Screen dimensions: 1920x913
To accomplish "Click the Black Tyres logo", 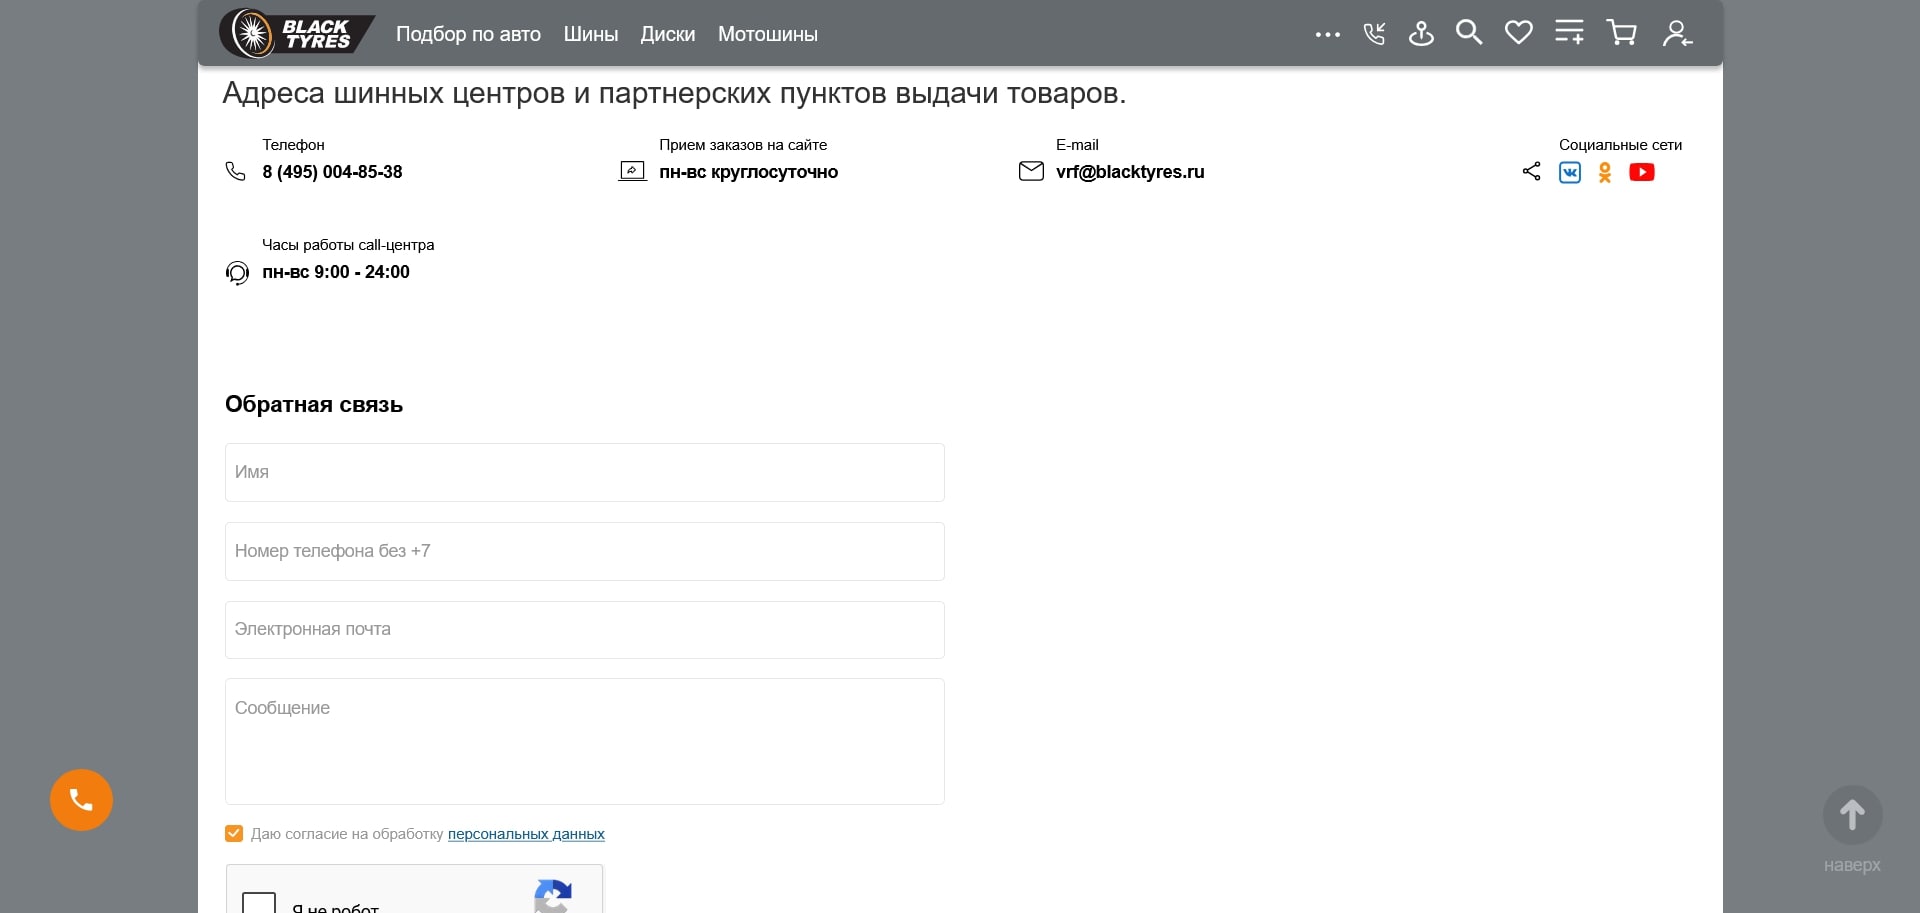I will (295, 34).
